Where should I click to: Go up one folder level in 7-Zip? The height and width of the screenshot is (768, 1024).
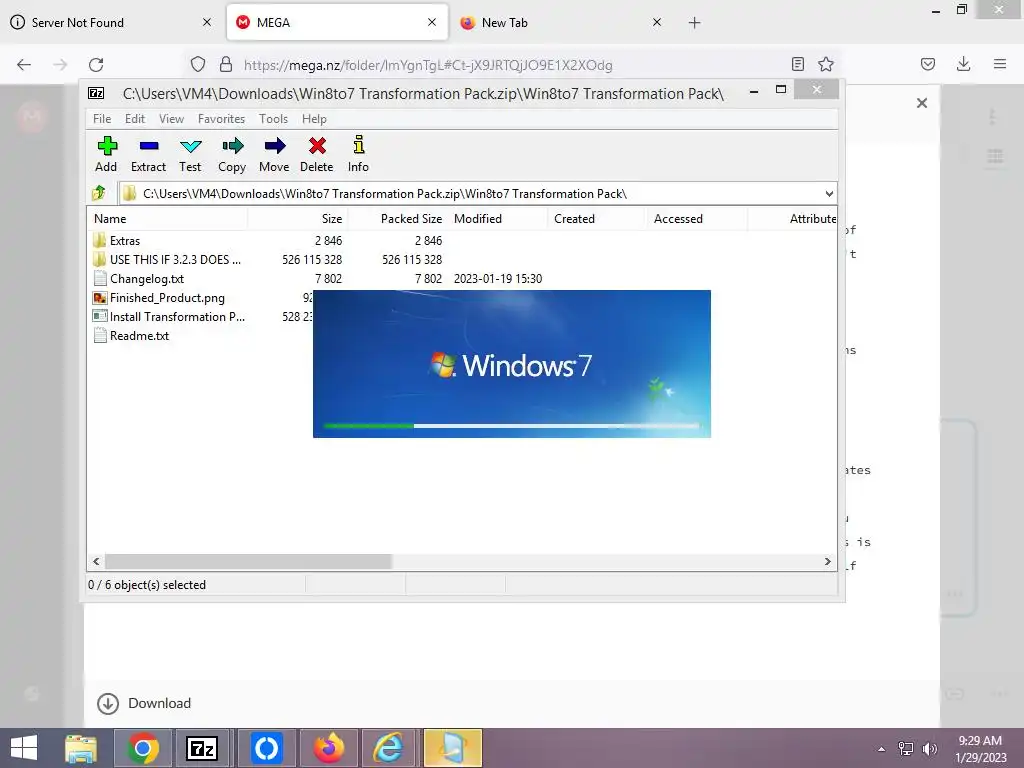(x=99, y=193)
